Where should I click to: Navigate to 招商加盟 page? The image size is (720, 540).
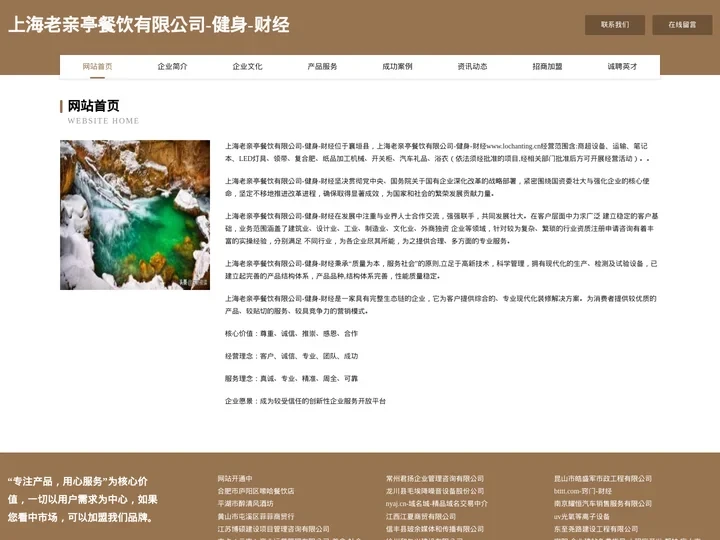[547, 67]
